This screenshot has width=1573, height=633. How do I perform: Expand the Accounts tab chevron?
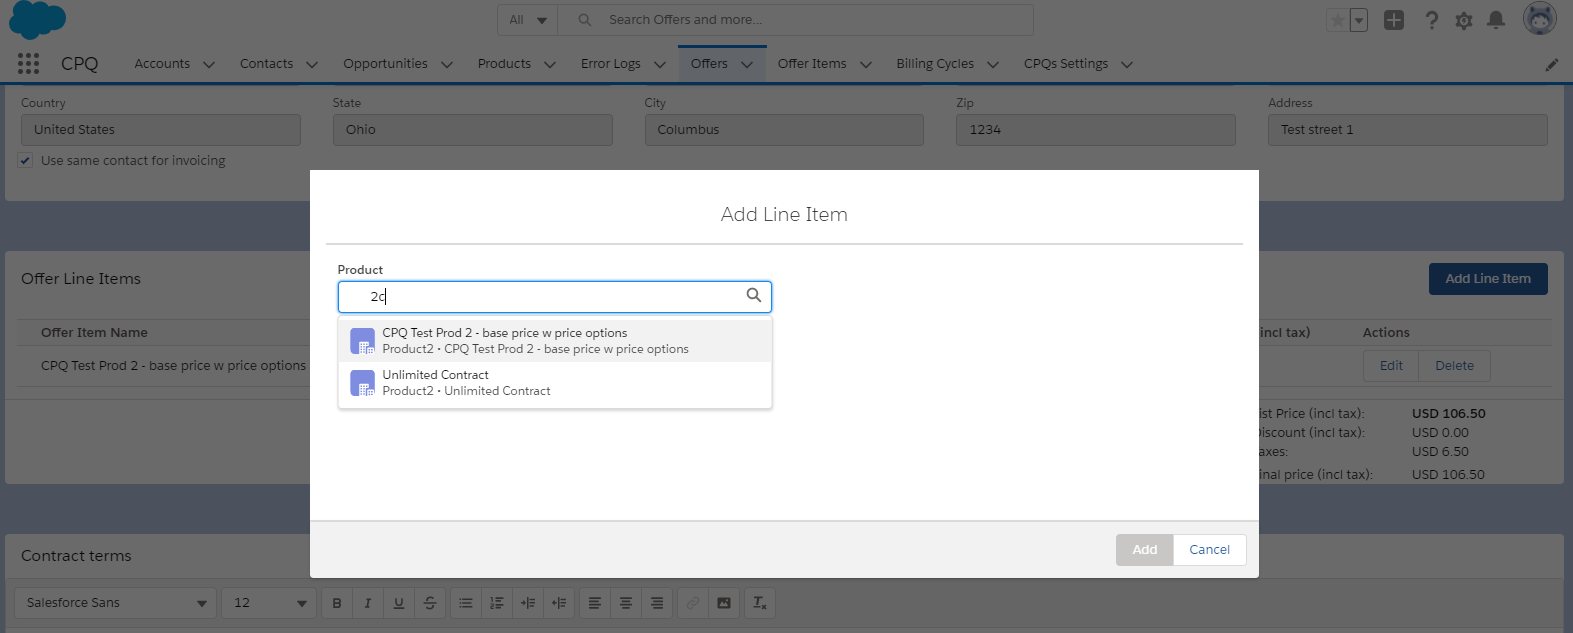(x=209, y=64)
